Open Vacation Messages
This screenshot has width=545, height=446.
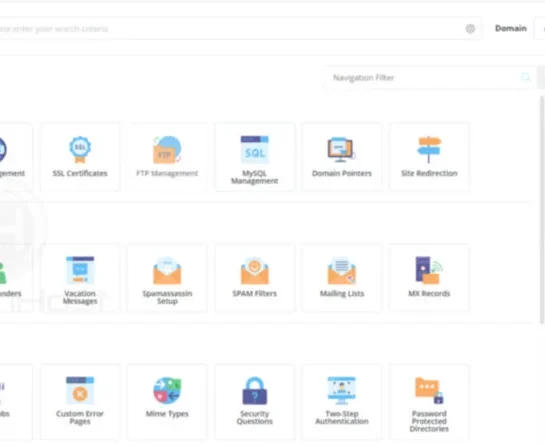pyautogui.click(x=80, y=278)
